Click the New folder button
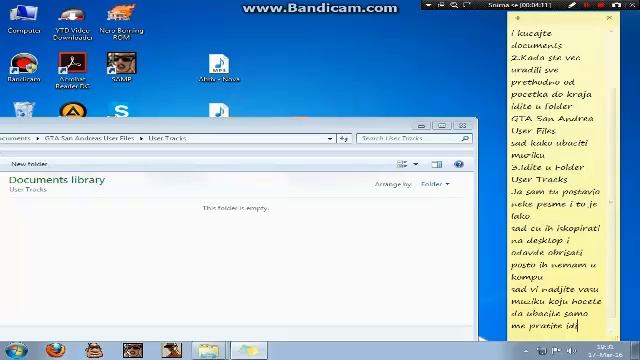This screenshot has height=360, width=640. pyautogui.click(x=29, y=164)
